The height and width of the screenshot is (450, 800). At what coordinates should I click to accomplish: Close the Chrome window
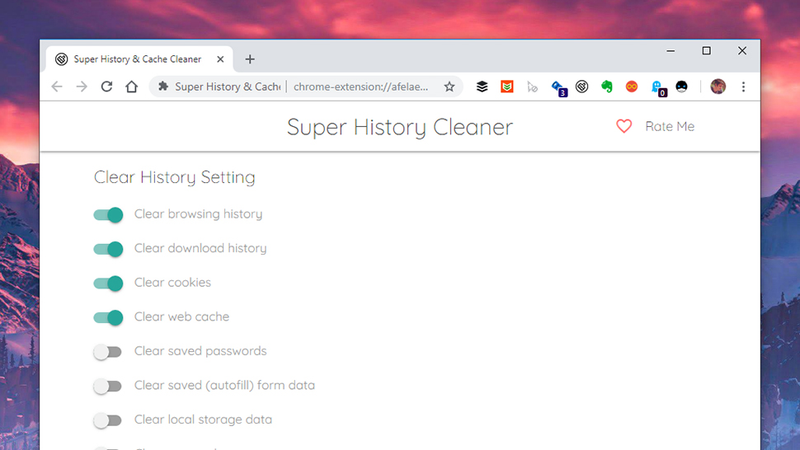click(x=742, y=51)
